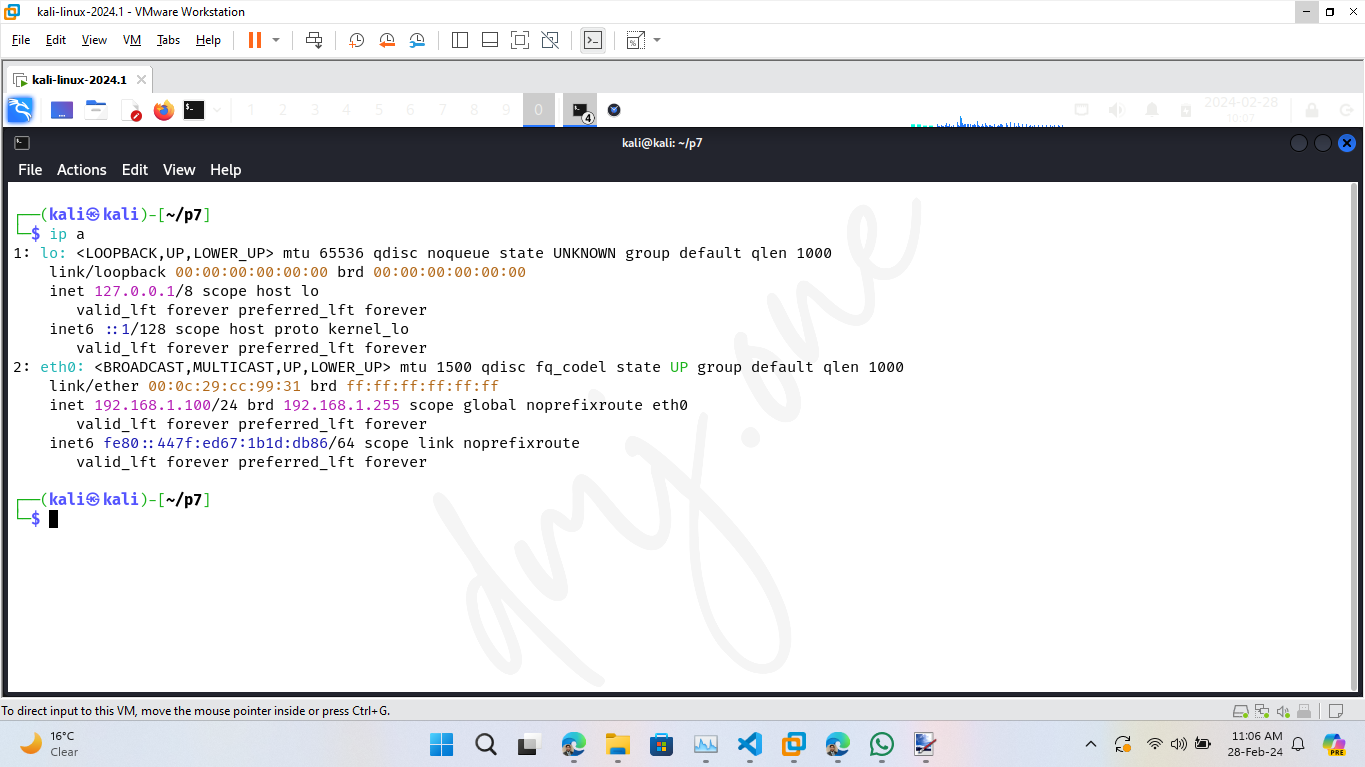
Task: Open the terminal Help menu
Action: [x=225, y=170]
